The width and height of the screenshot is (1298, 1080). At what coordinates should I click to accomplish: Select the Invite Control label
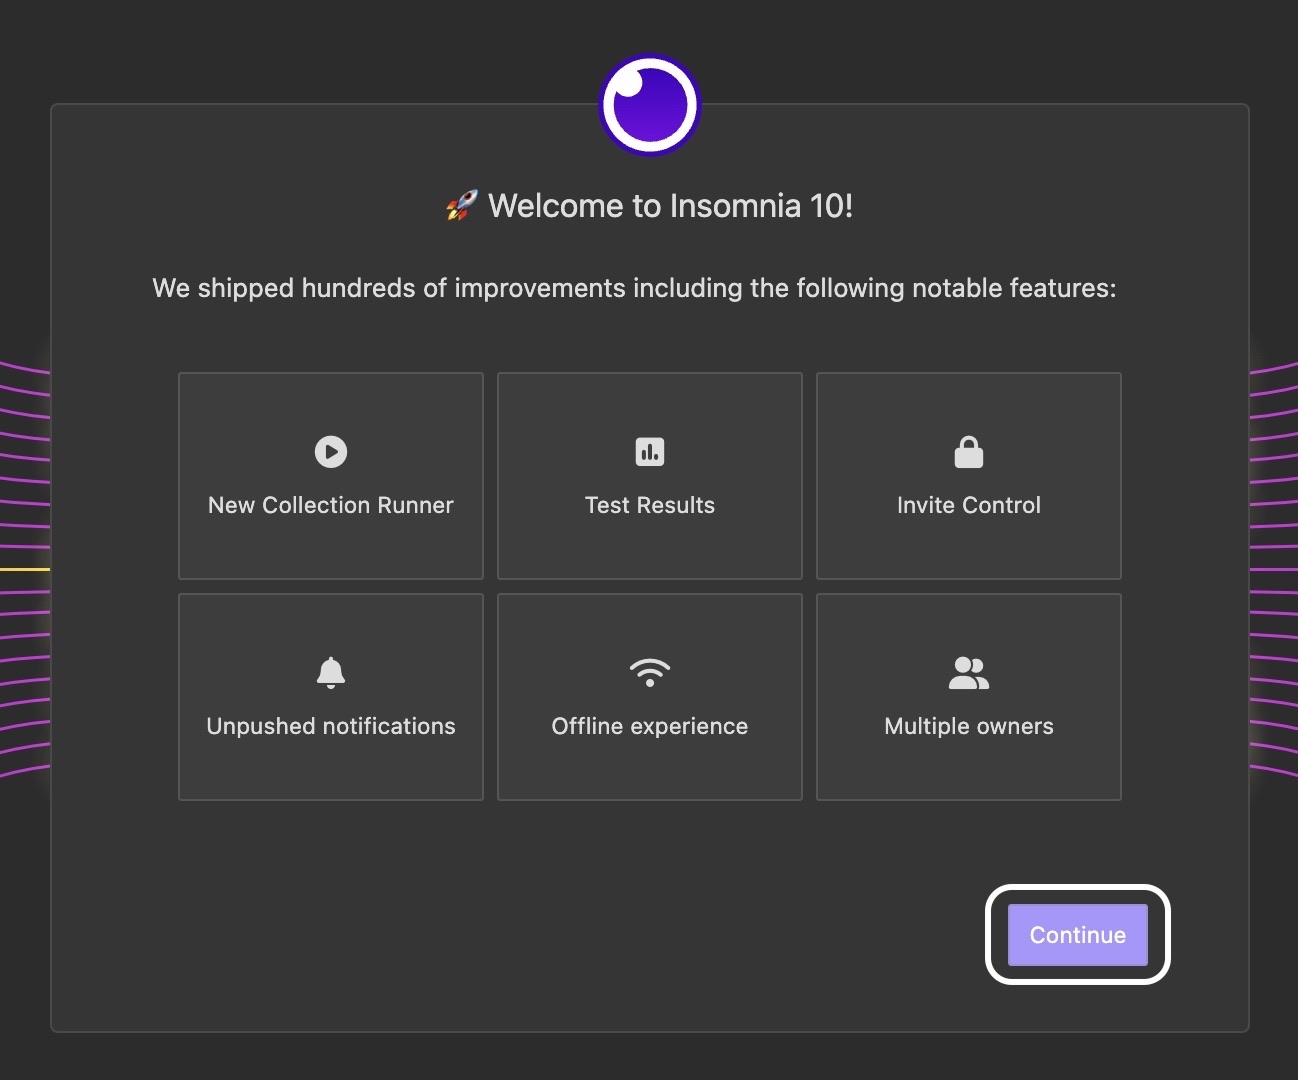(968, 505)
